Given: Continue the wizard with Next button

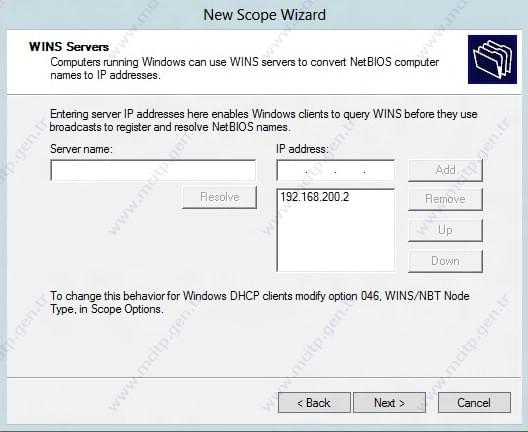Looking at the screenshot, I should [390, 402].
